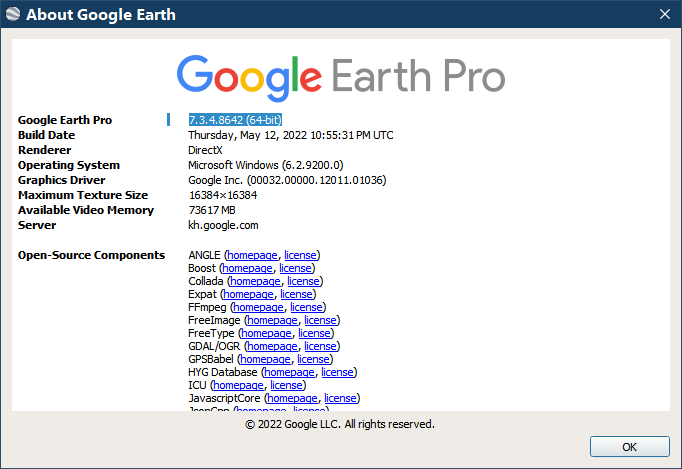682x469 pixels.
Task: View the JavascriptCore license link
Action: [x=341, y=398]
